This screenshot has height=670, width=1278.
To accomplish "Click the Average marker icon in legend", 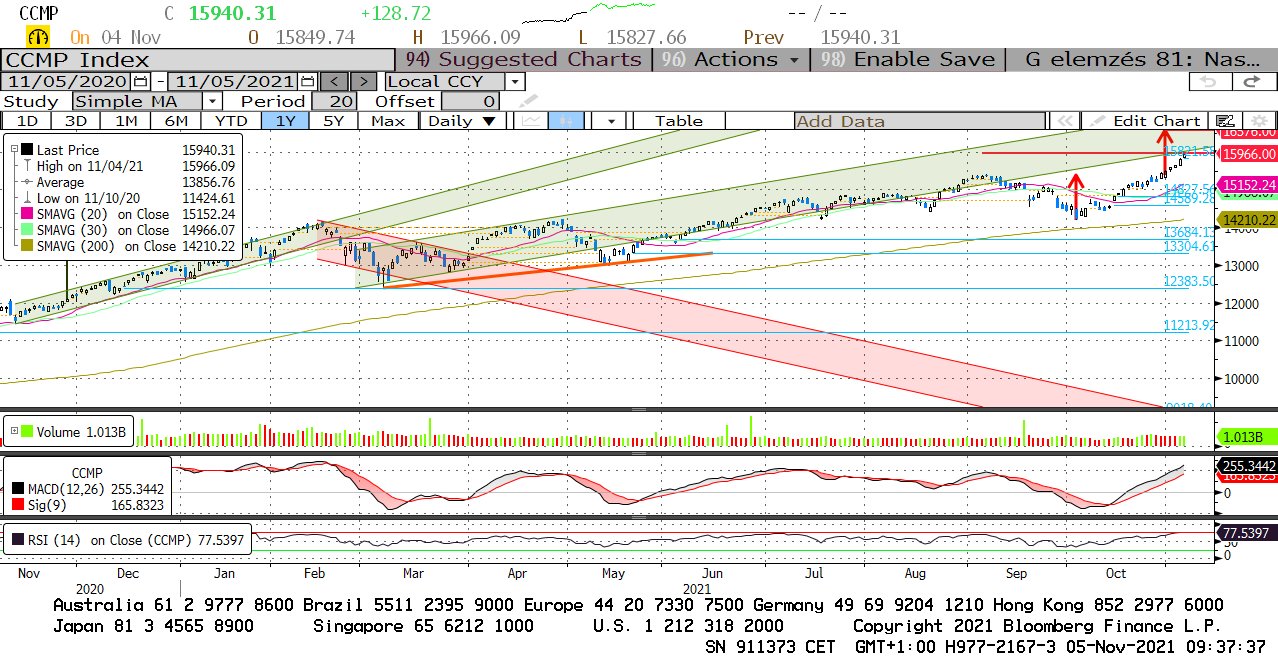I will (27, 182).
